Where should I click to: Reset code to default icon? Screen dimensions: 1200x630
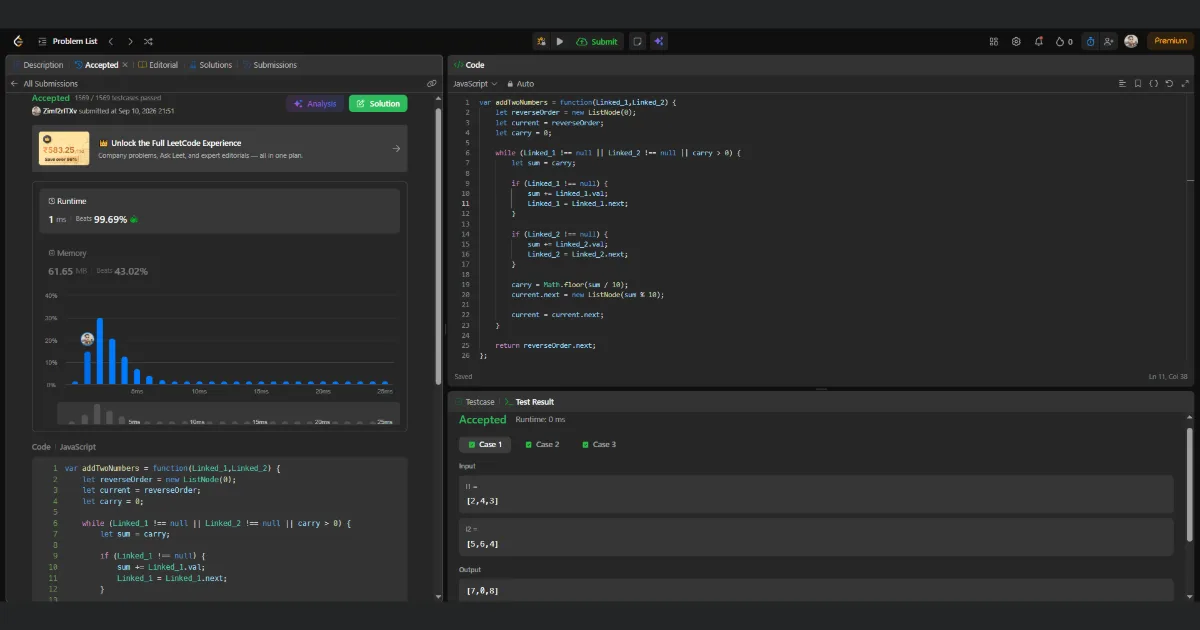pos(1170,84)
